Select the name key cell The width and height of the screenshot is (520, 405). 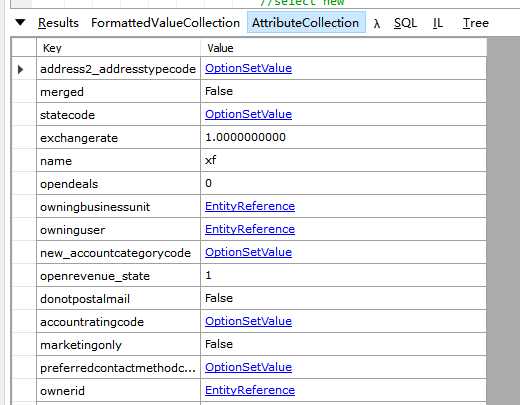click(118, 160)
